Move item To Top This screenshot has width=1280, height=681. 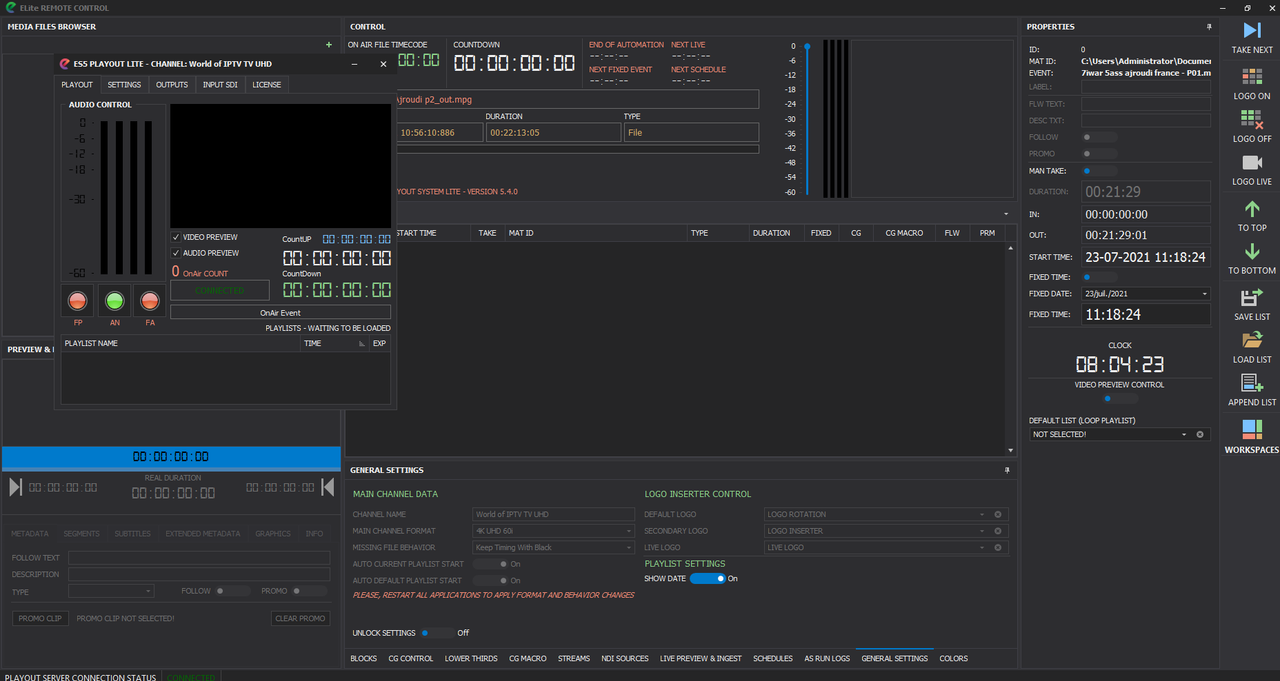(1251, 208)
